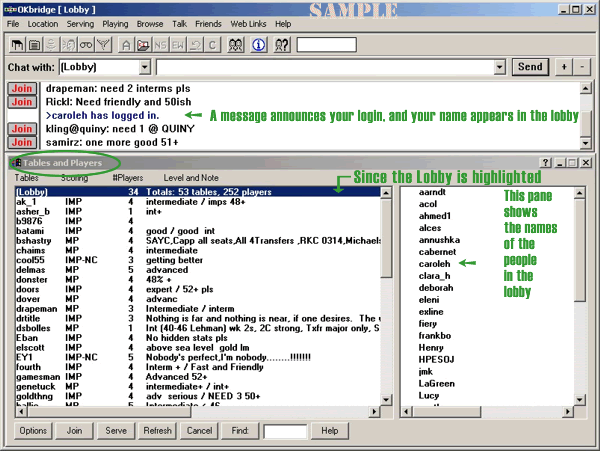The height and width of the screenshot is (451, 600).
Task: Click players list vertical scrollbar thumb
Action: (580, 250)
